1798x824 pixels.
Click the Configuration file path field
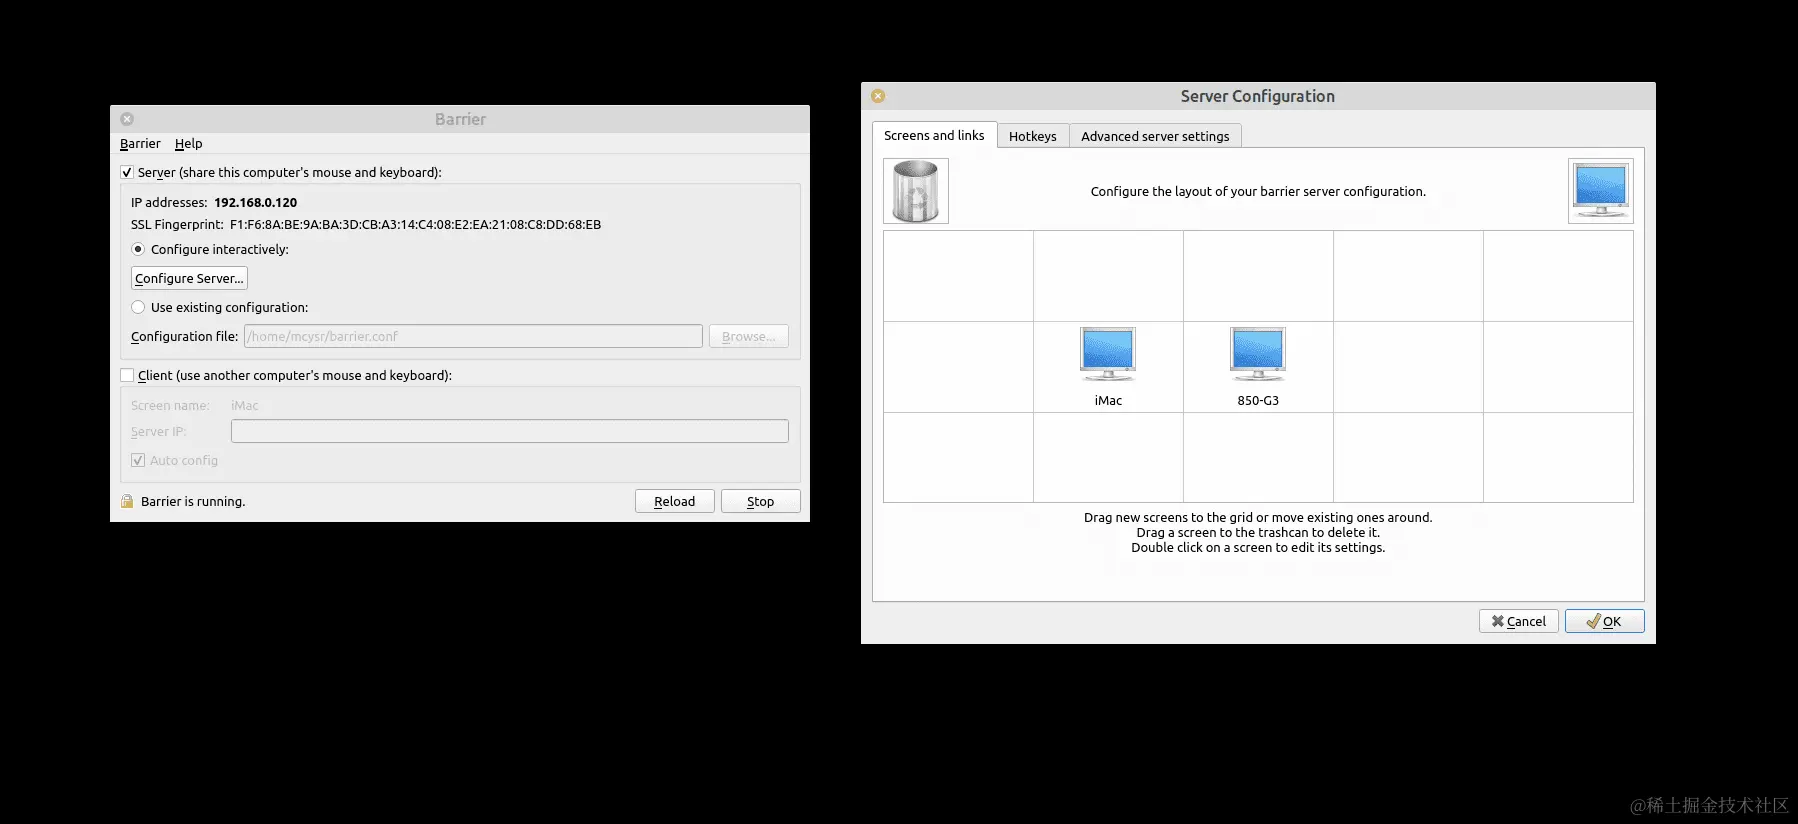(x=473, y=336)
